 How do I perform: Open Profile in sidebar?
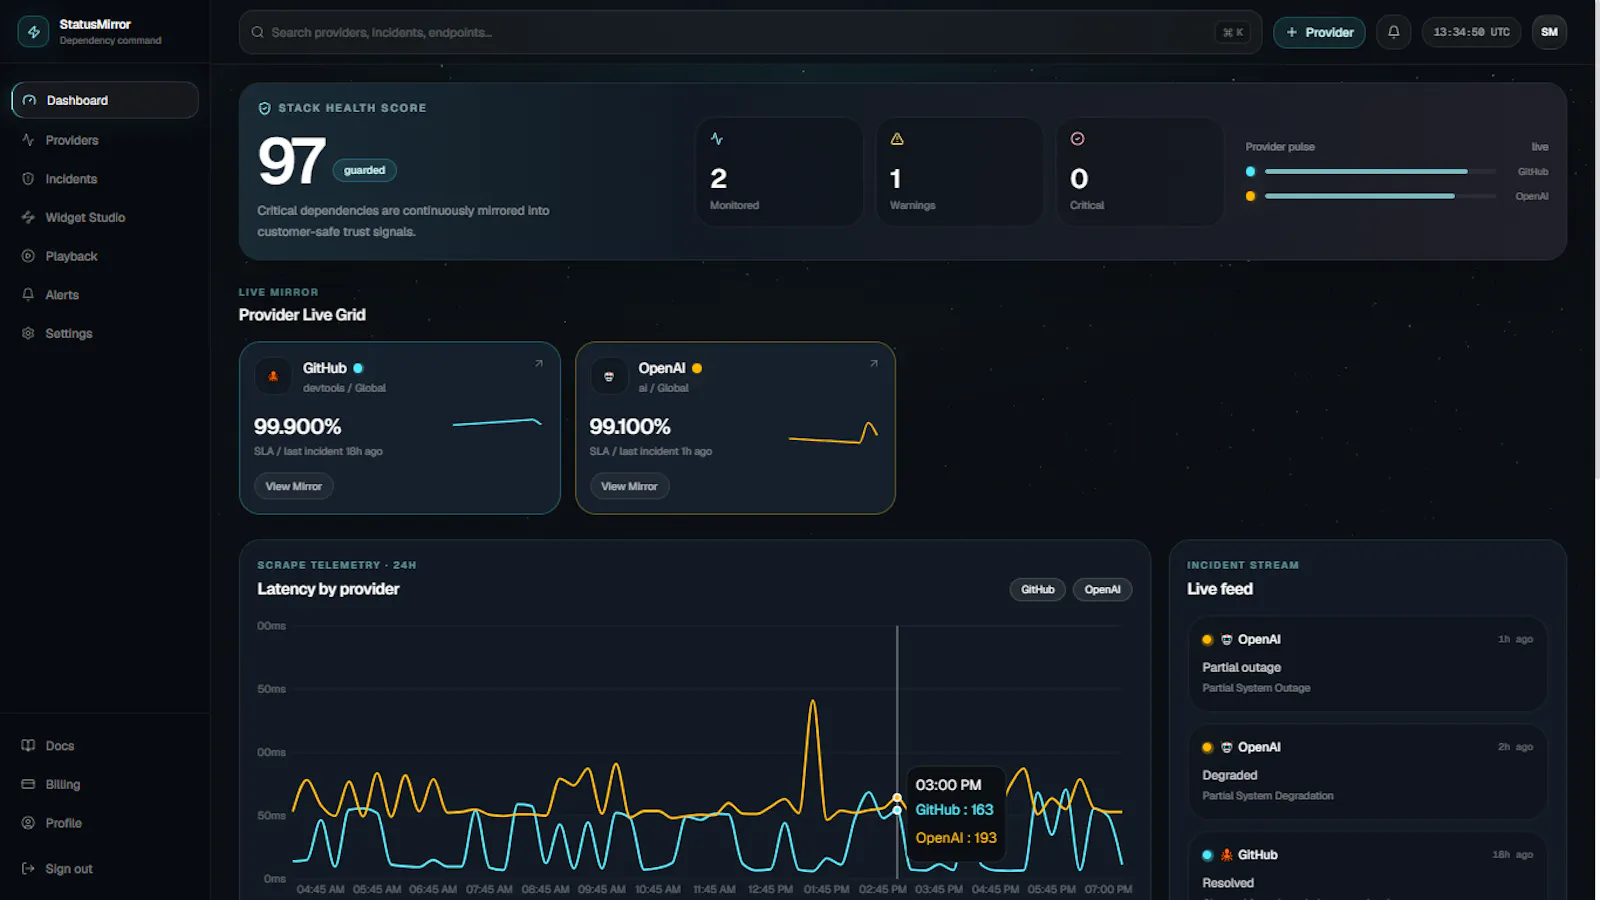[x=105, y=823]
